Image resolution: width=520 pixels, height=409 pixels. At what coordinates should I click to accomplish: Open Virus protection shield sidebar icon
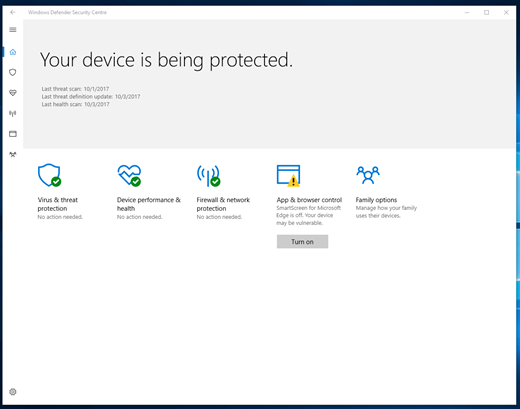click(13, 72)
